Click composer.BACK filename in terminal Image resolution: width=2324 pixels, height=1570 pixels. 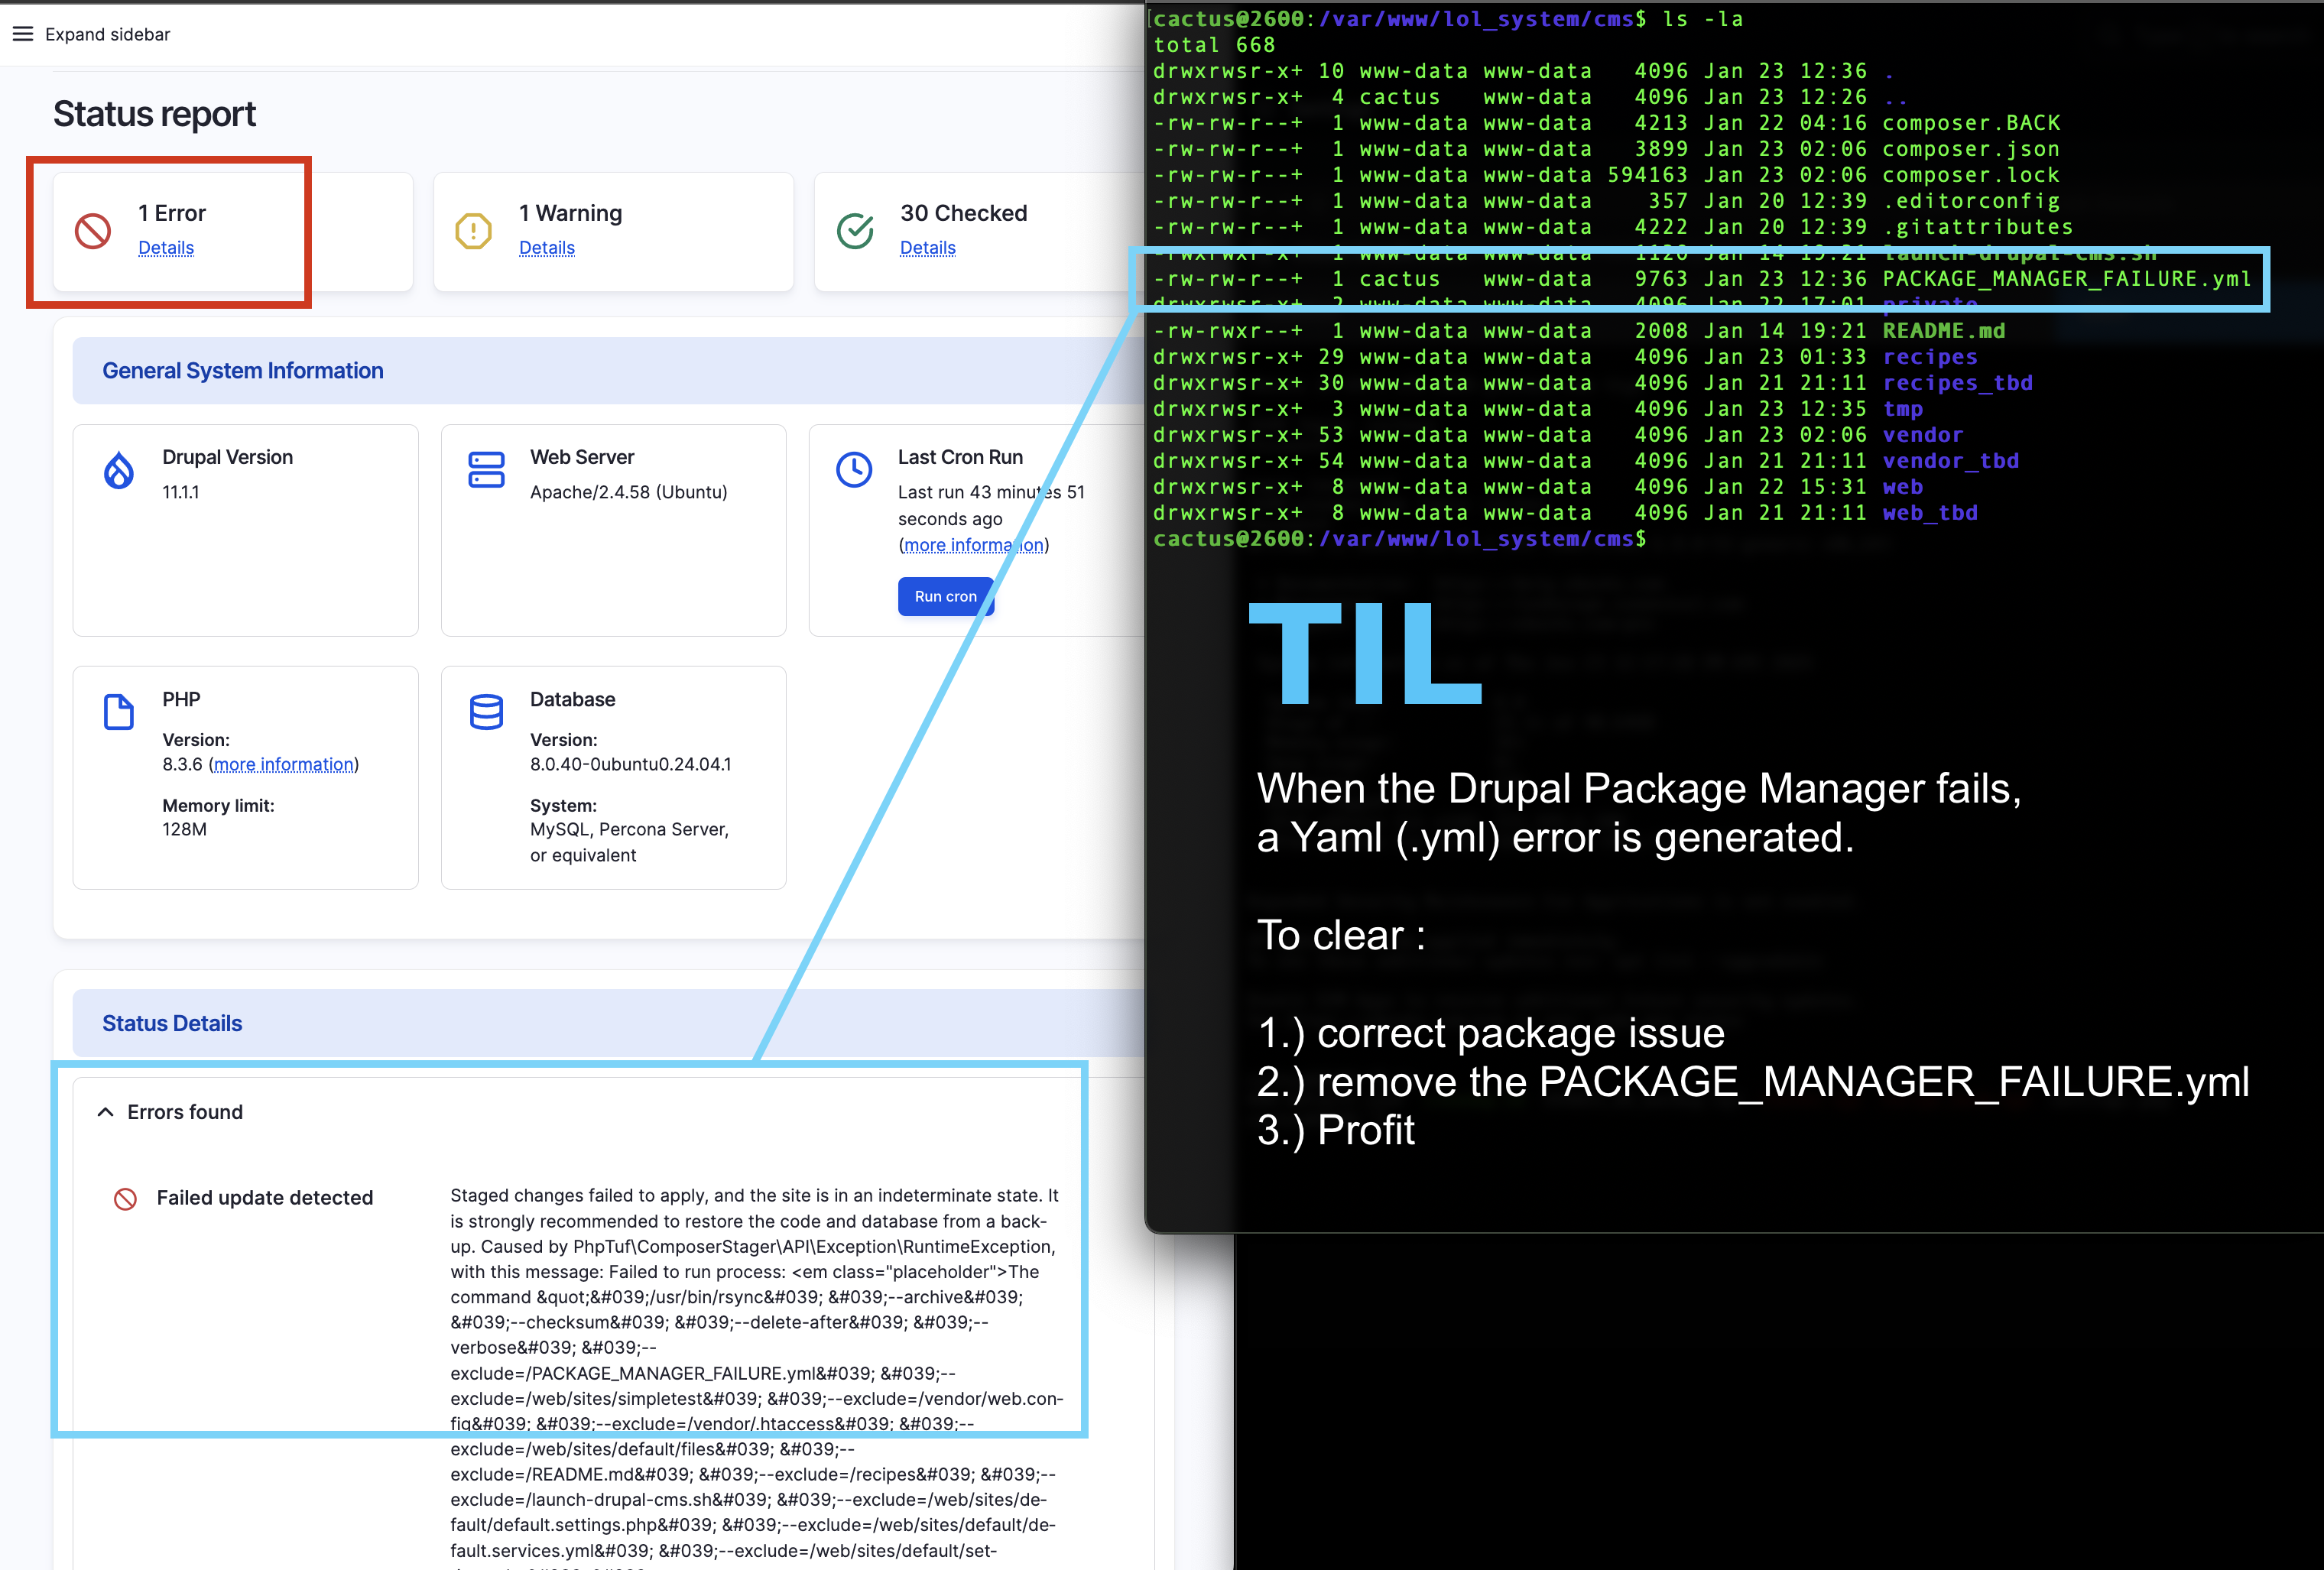pos(1971,123)
